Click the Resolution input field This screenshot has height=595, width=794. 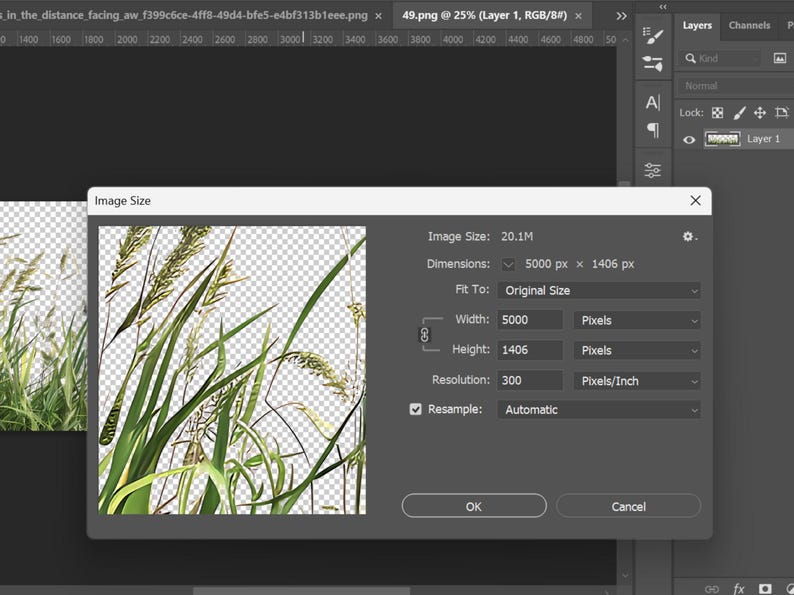[530, 380]
